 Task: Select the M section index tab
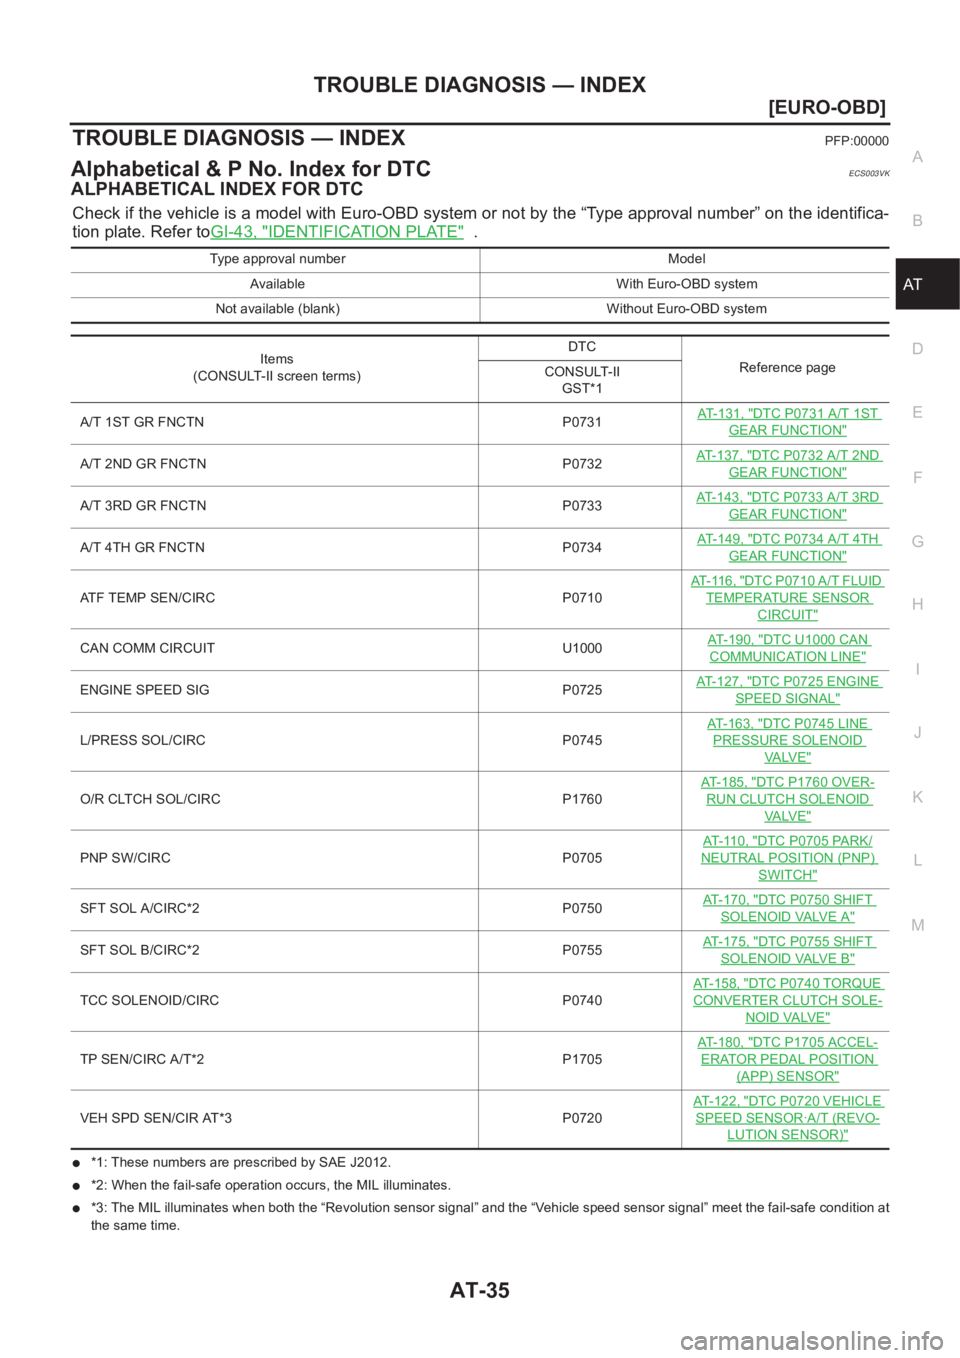[917, 925]
